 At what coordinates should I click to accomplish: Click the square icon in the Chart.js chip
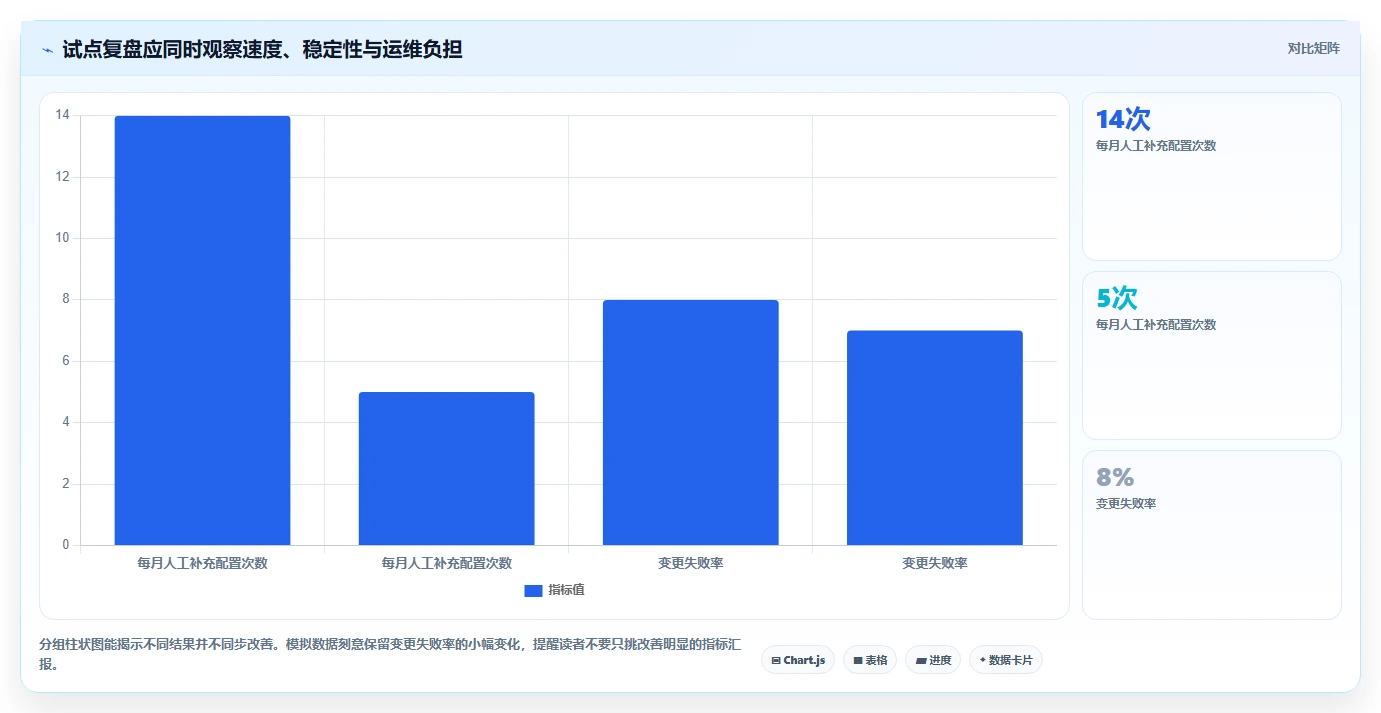(776, 660)
